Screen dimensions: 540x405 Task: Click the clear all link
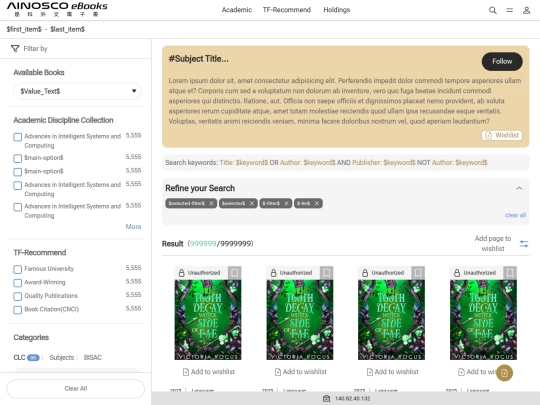coord(516,215)
